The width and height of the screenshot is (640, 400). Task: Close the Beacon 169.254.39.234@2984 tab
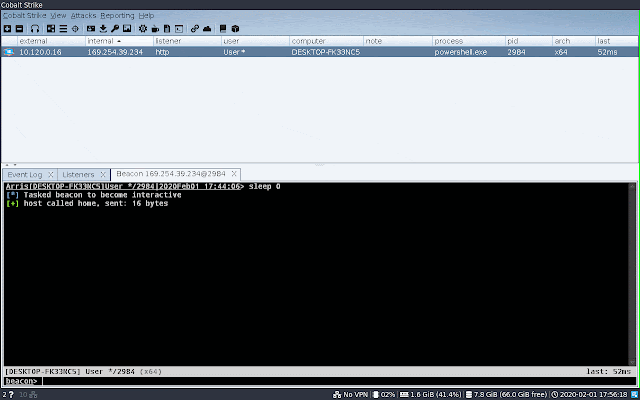[x=234, y=173]
